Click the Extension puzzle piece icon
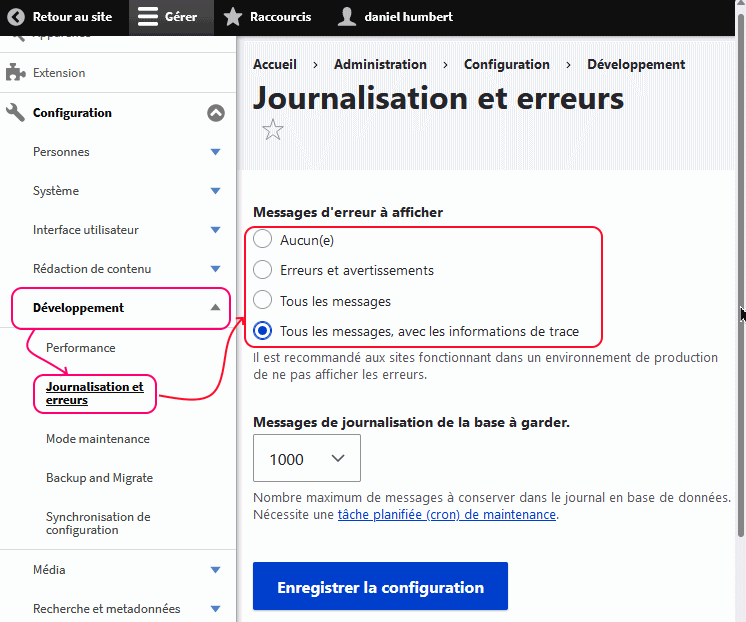 (x=15, y=72)
